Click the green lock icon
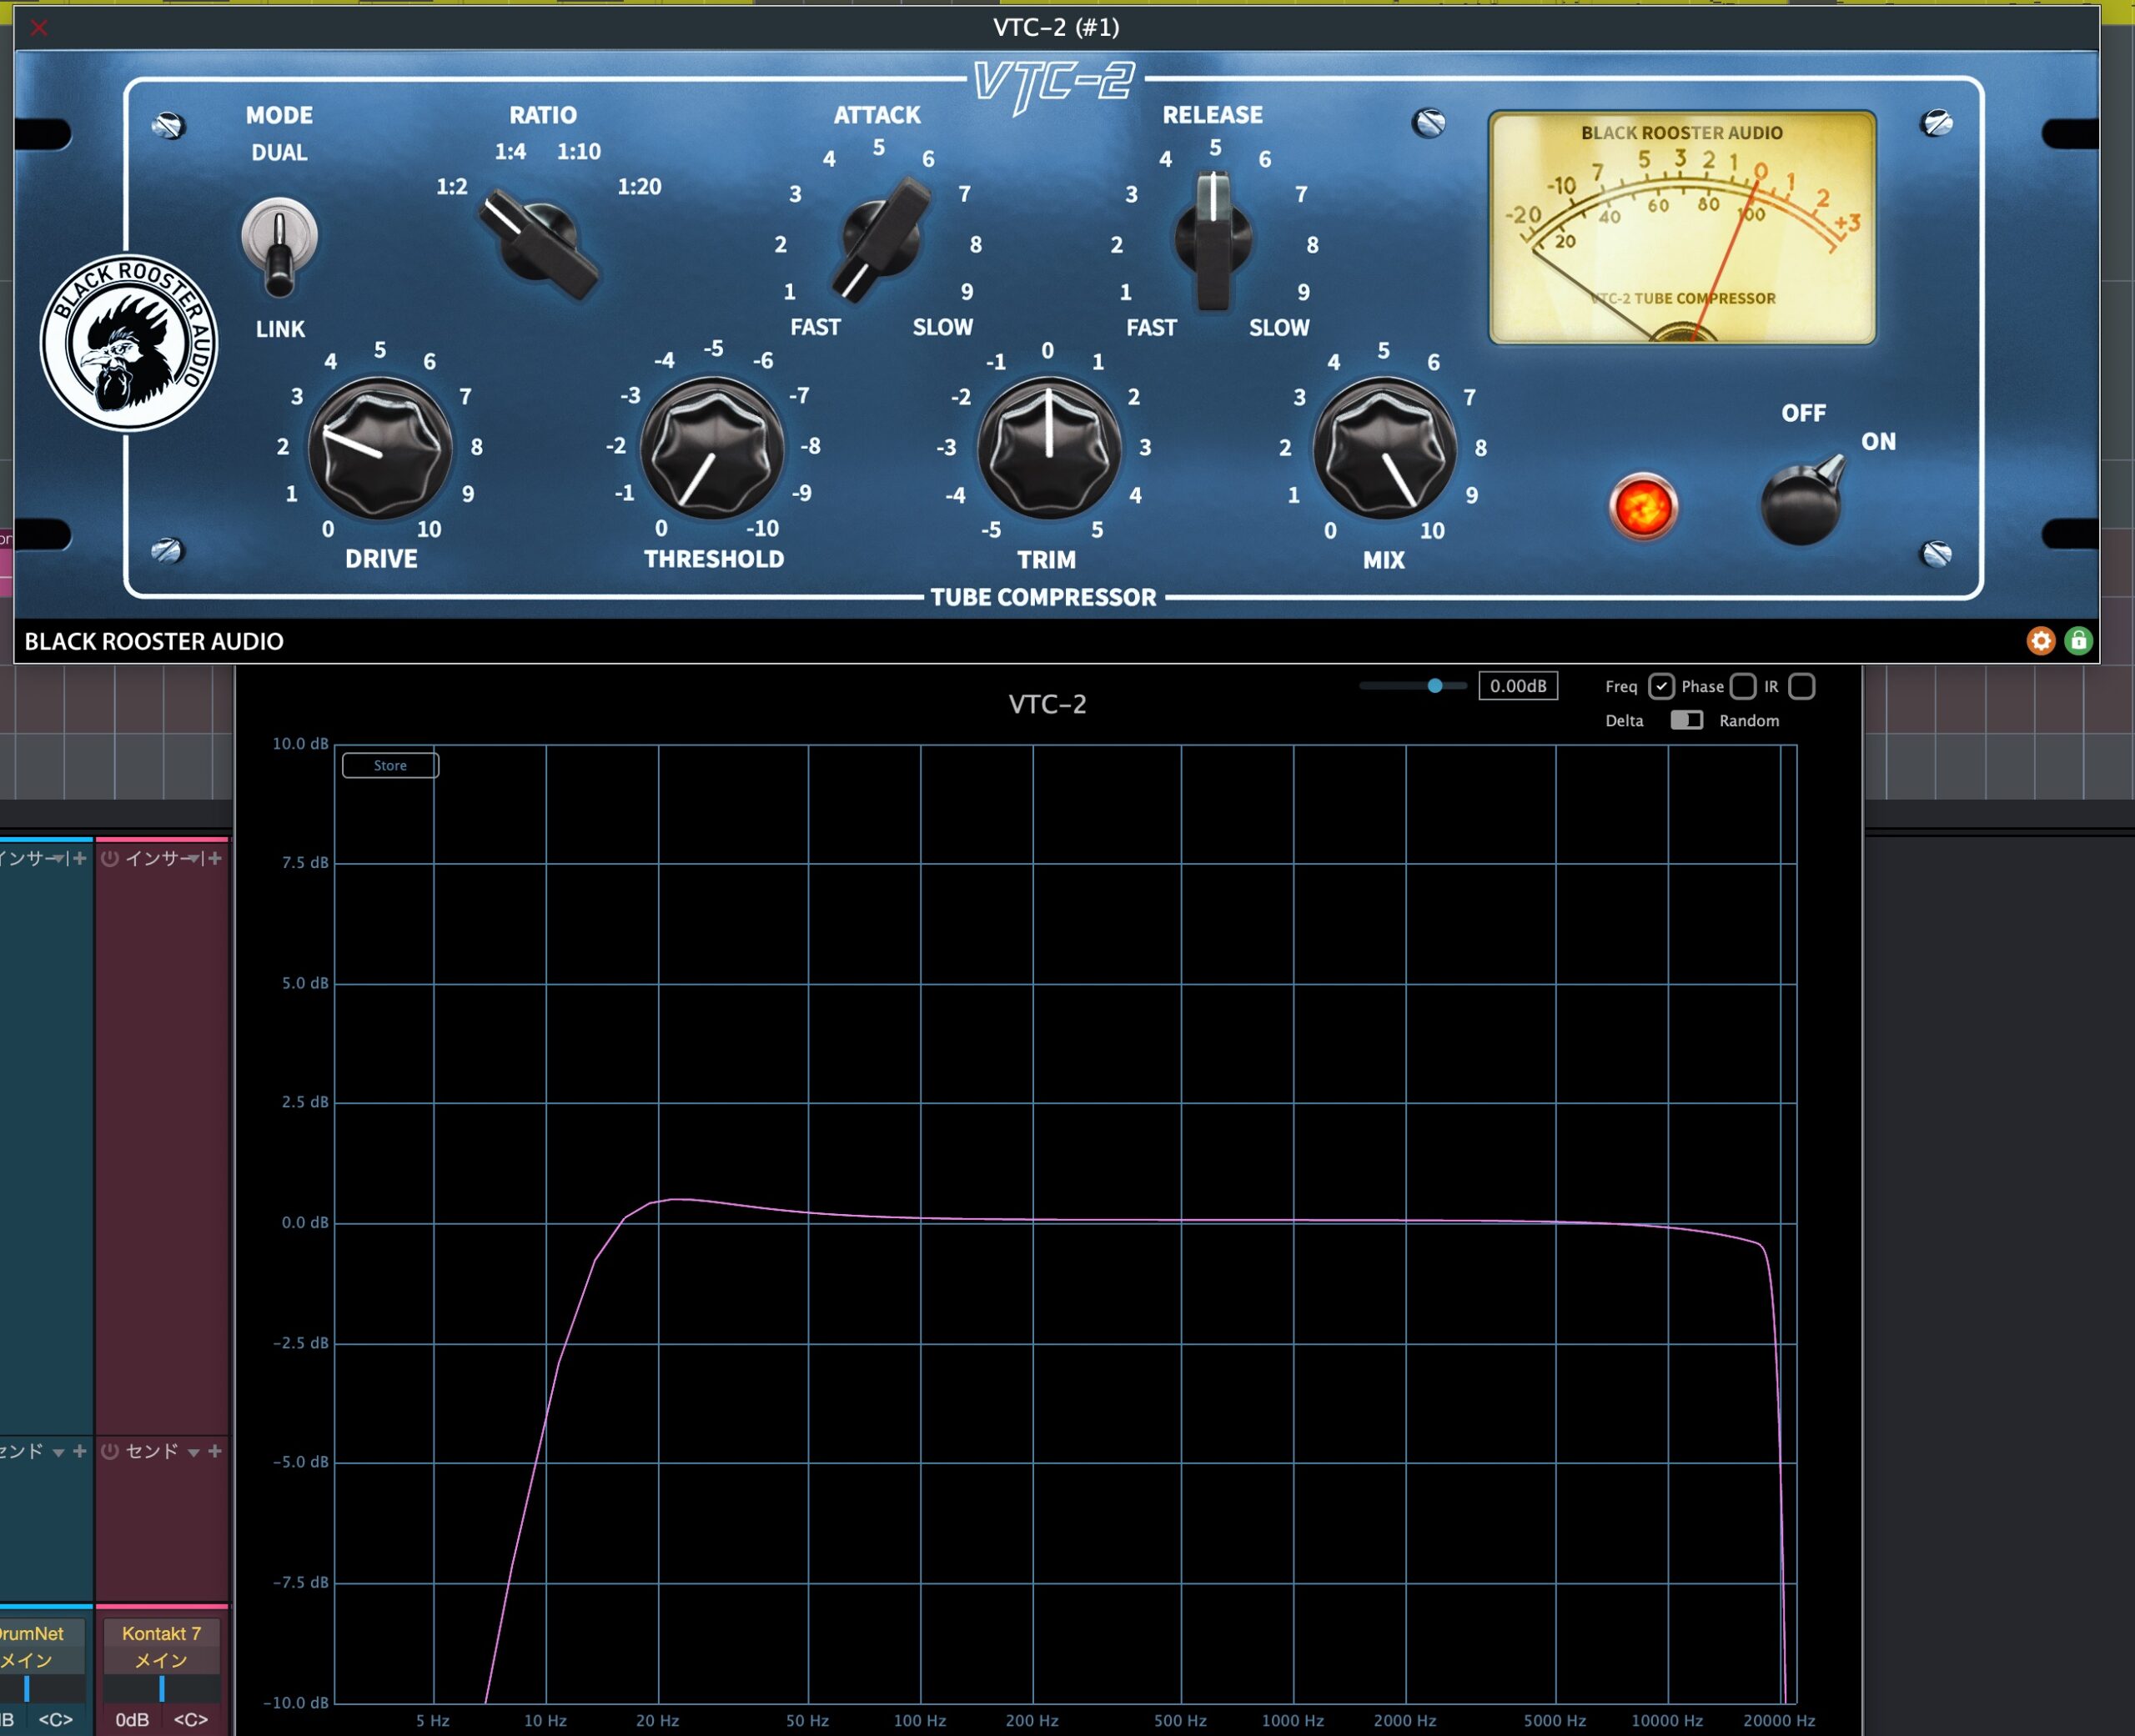 tap(2078, 641)
